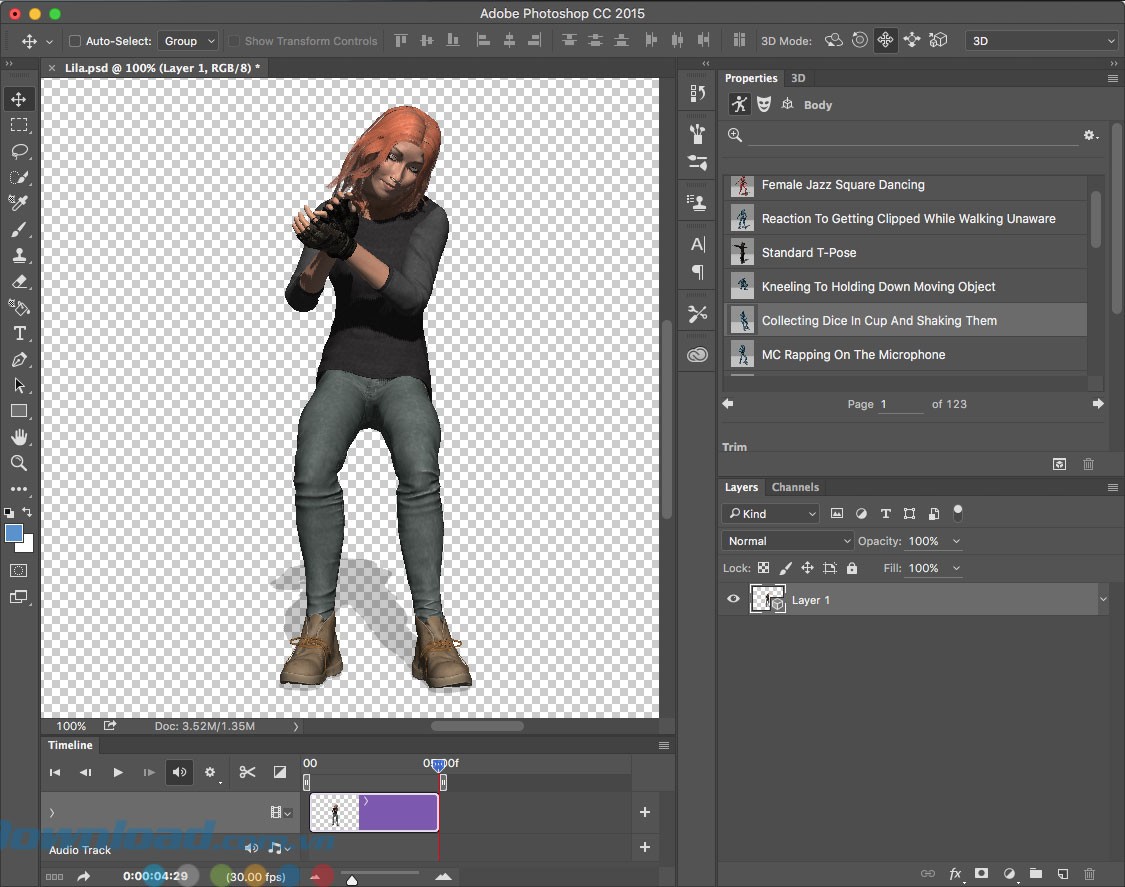The height and width of the screenshot is (887, 1125).
Task: Open the layer blending mode dropdown set to Normal
Action: click(787, 540)
